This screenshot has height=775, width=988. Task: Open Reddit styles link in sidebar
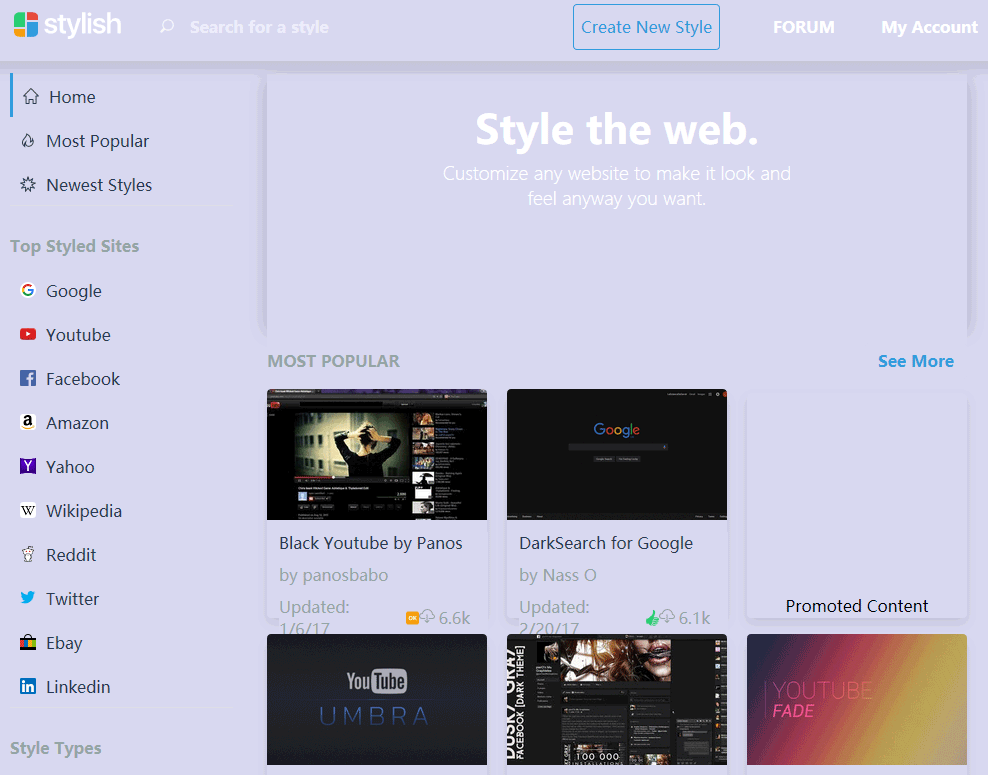point(71,555)
